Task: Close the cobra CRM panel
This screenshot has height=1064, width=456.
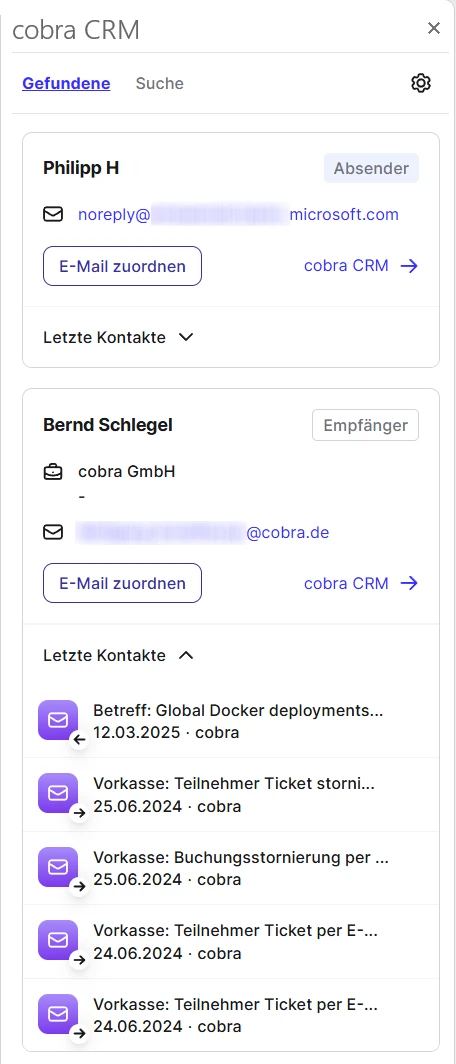Action: point(434,28)
